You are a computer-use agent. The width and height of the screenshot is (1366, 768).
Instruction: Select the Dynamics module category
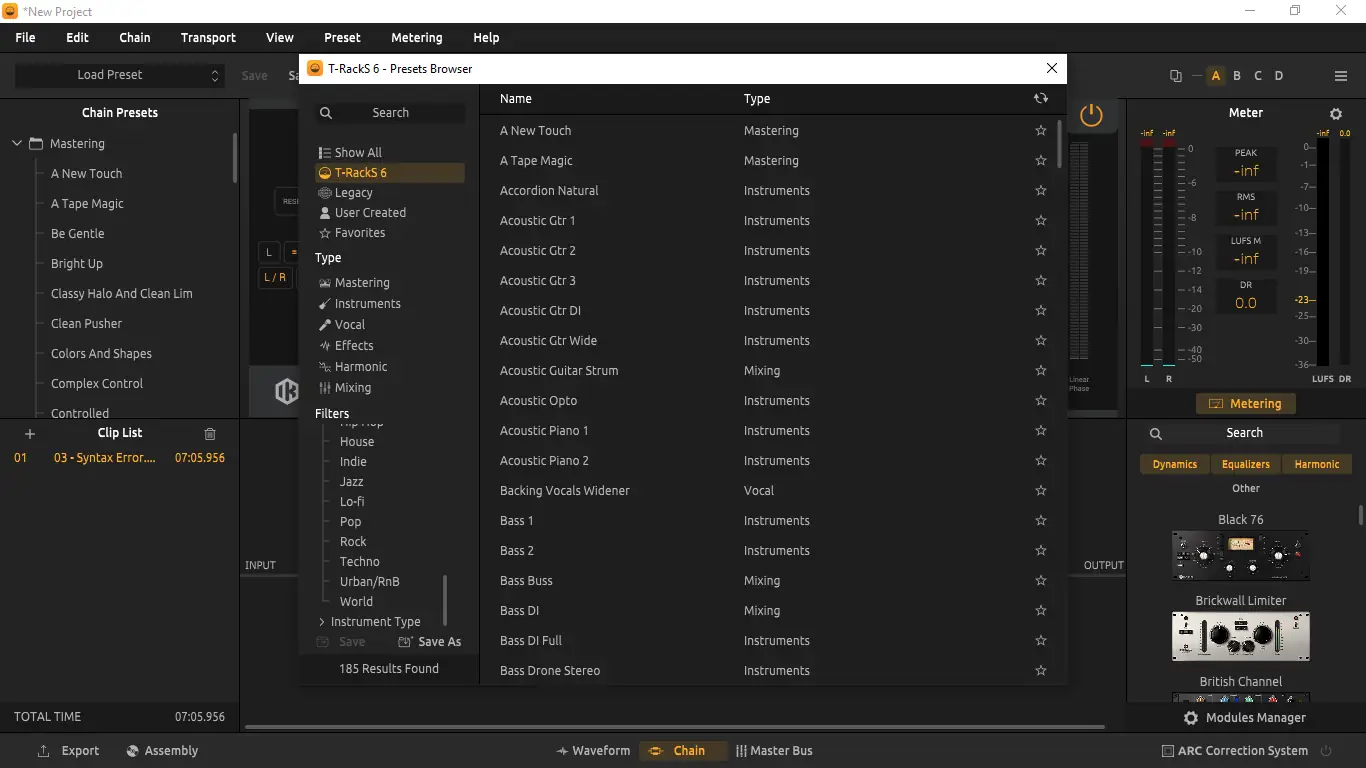1175,464
